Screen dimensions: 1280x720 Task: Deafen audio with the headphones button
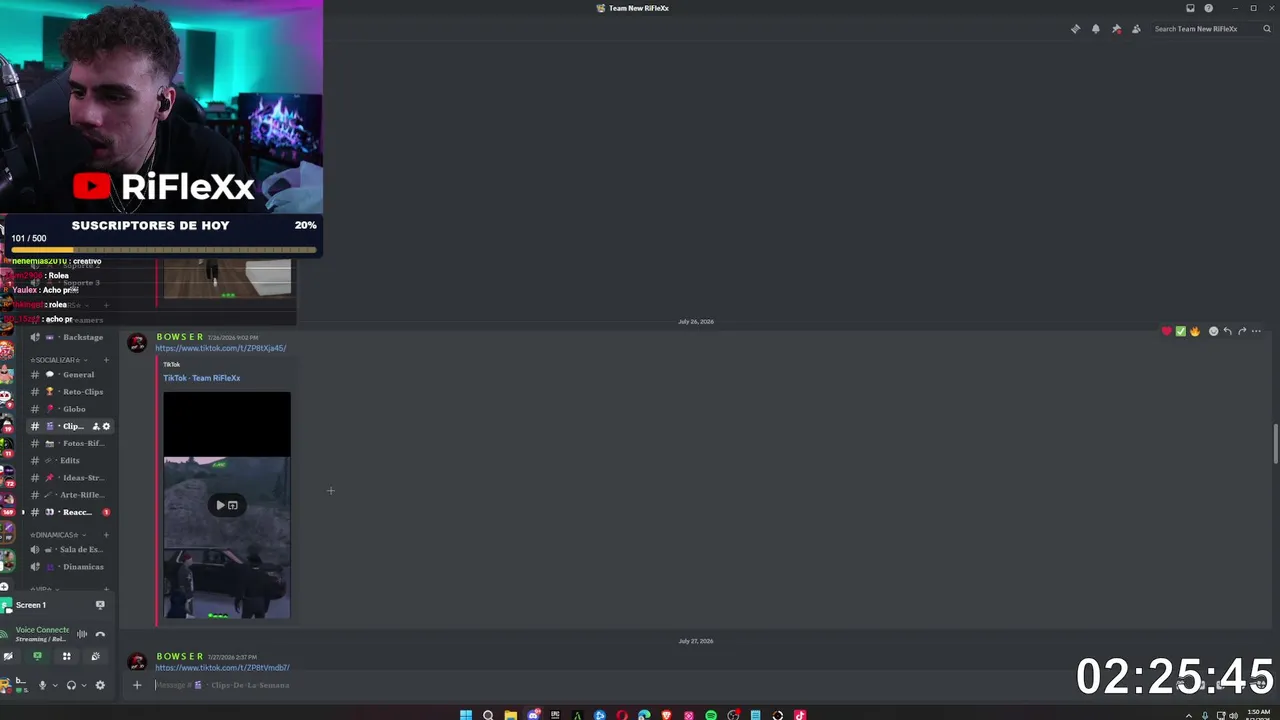71,685
